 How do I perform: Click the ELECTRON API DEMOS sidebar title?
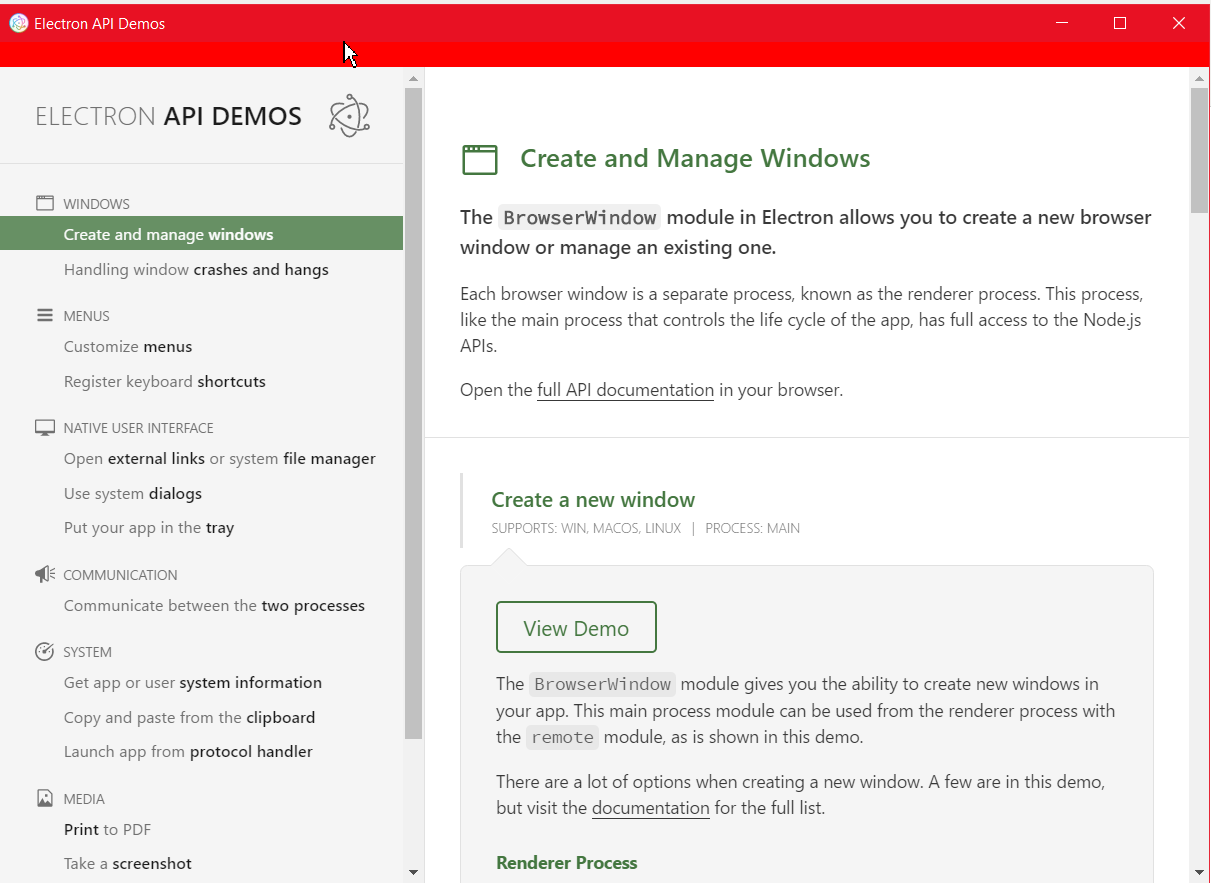pyautogui.click(x=168, y=116)
